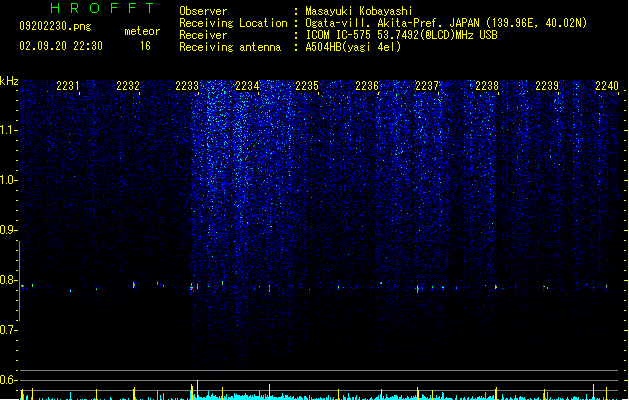Click the 0.6 kHz axis label

click(x=8, y=380)
